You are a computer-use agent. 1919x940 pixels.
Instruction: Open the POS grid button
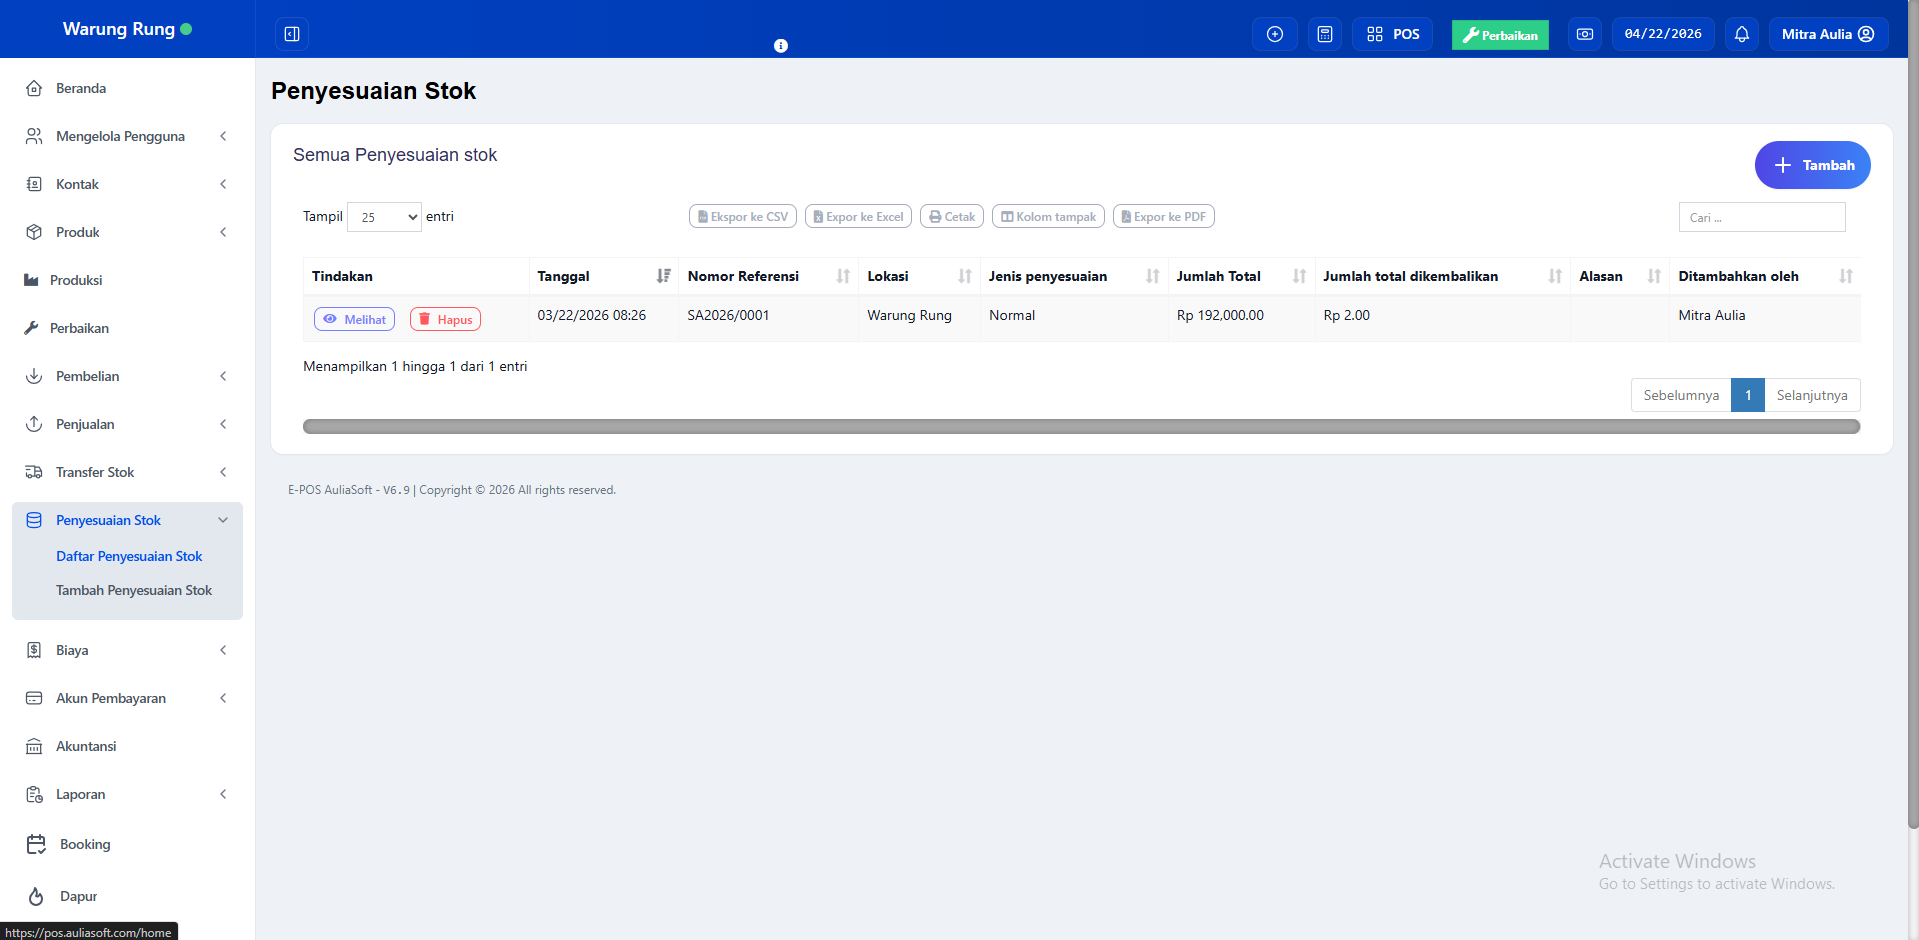[1392, 34]
